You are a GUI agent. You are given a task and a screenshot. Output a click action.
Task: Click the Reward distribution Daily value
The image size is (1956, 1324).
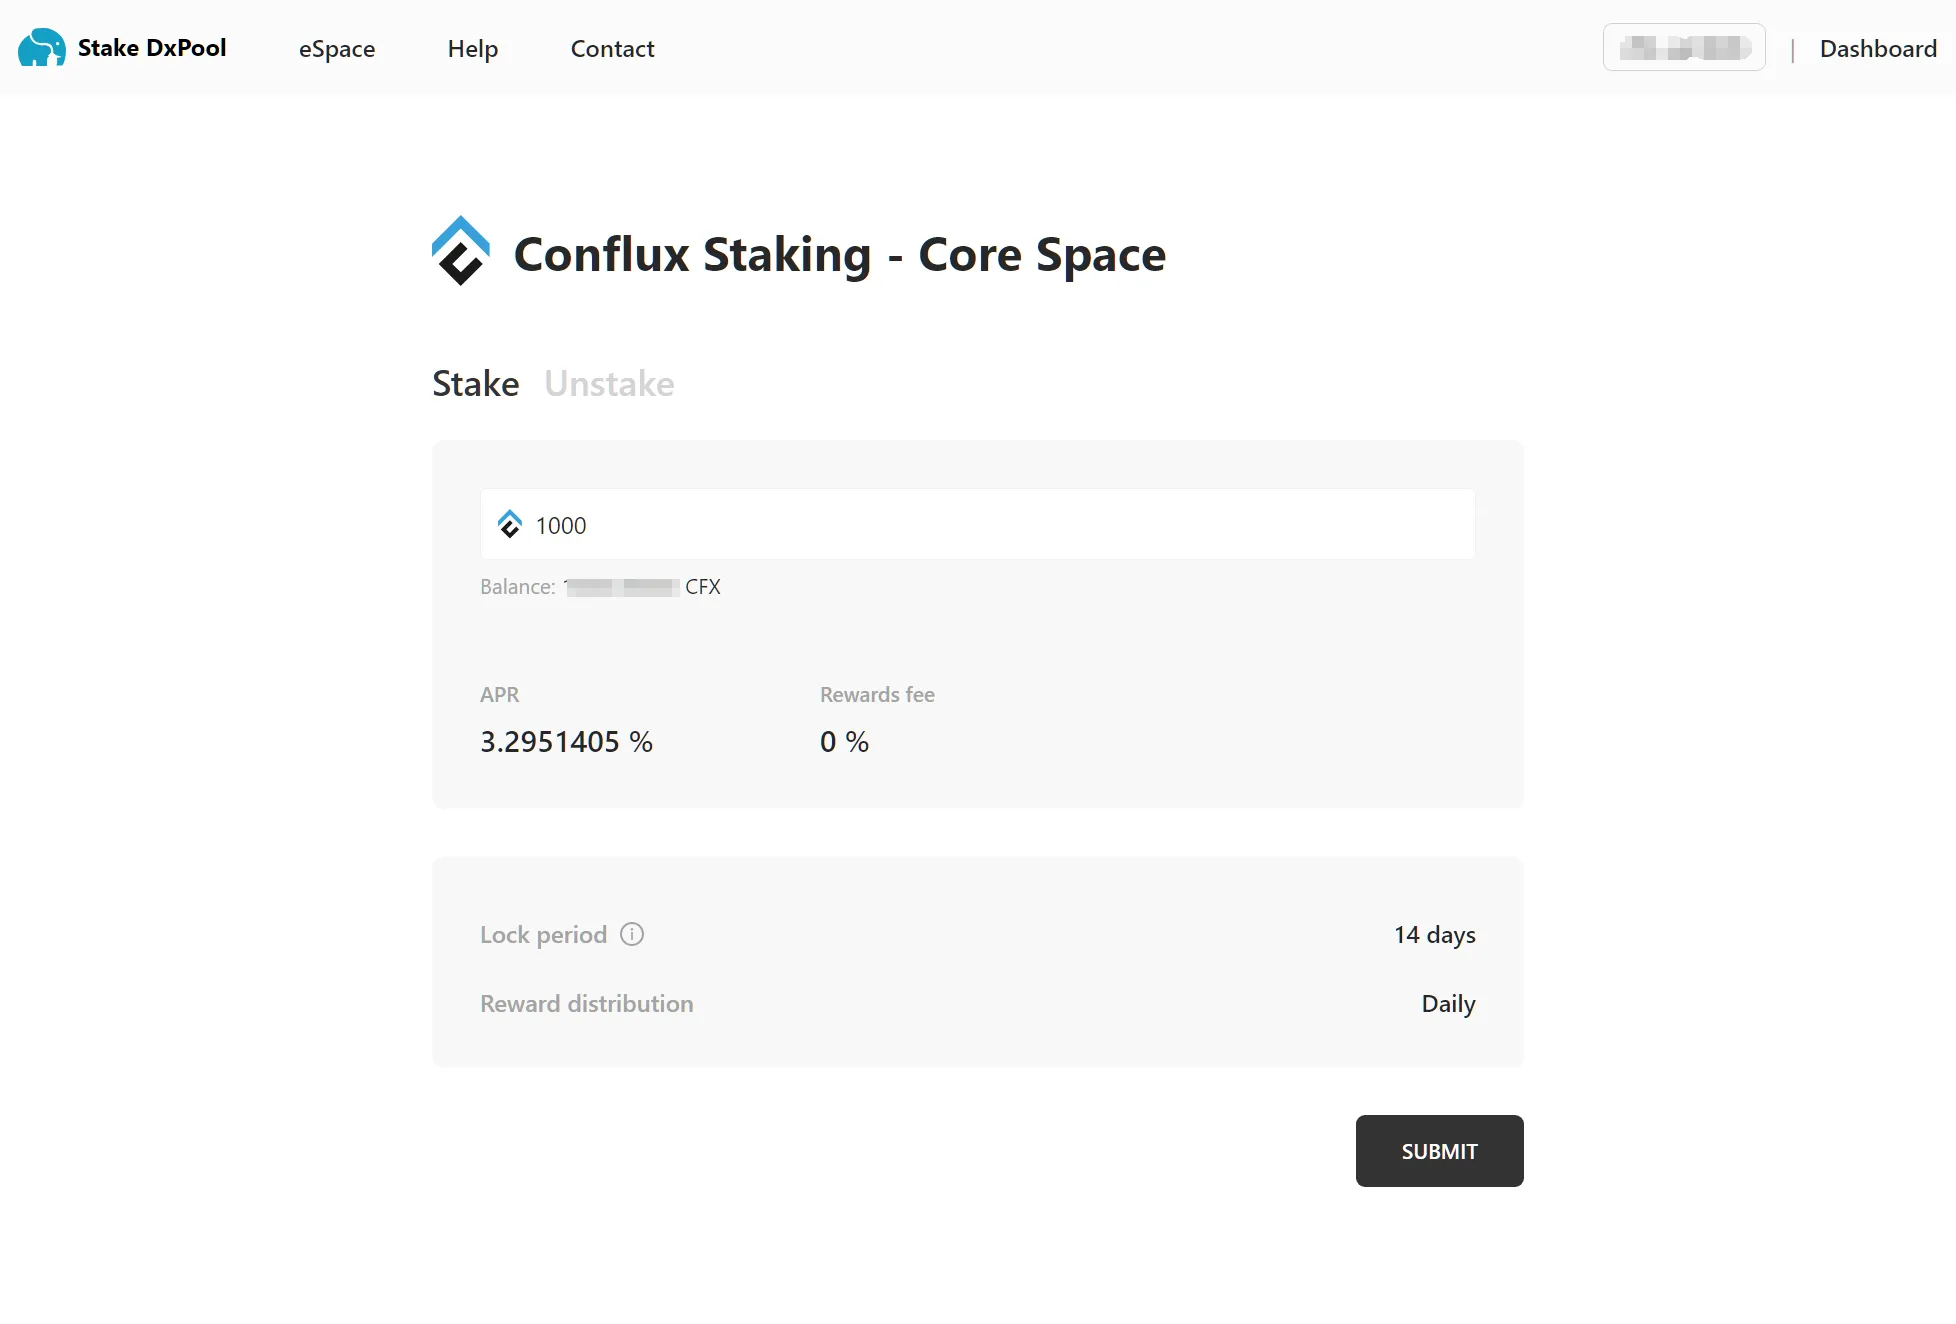(1447, 1003)
